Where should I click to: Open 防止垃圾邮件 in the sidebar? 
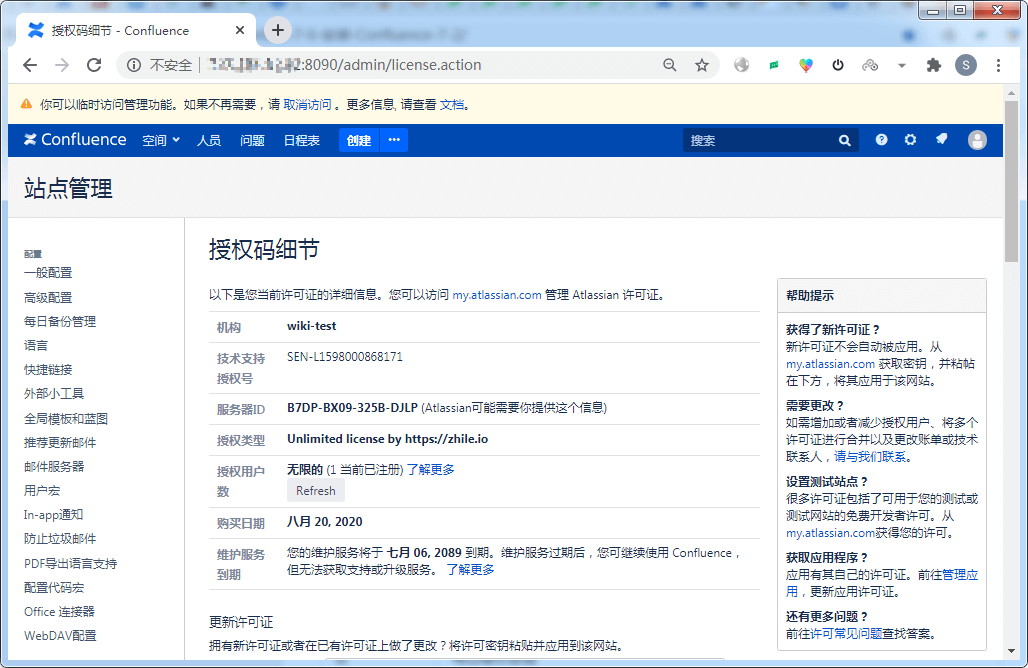pos(60,539)
